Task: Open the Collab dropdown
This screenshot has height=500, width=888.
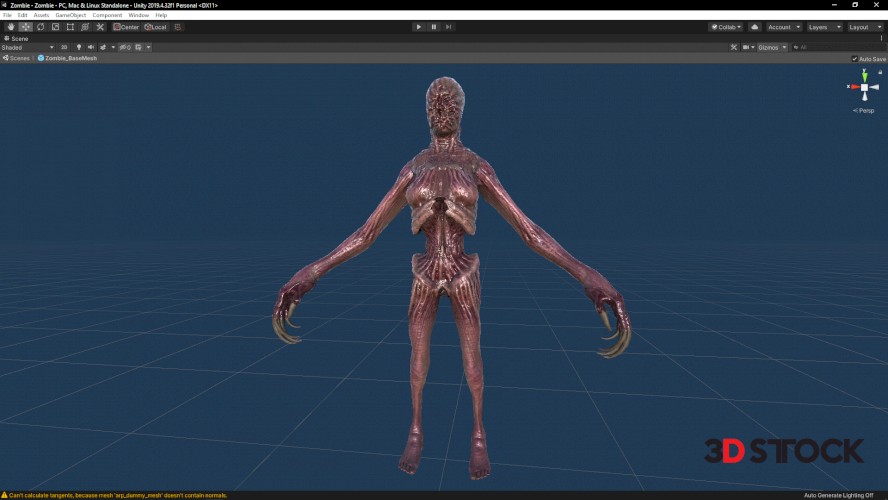Action: pyautogui.click(x=726, y=27)
